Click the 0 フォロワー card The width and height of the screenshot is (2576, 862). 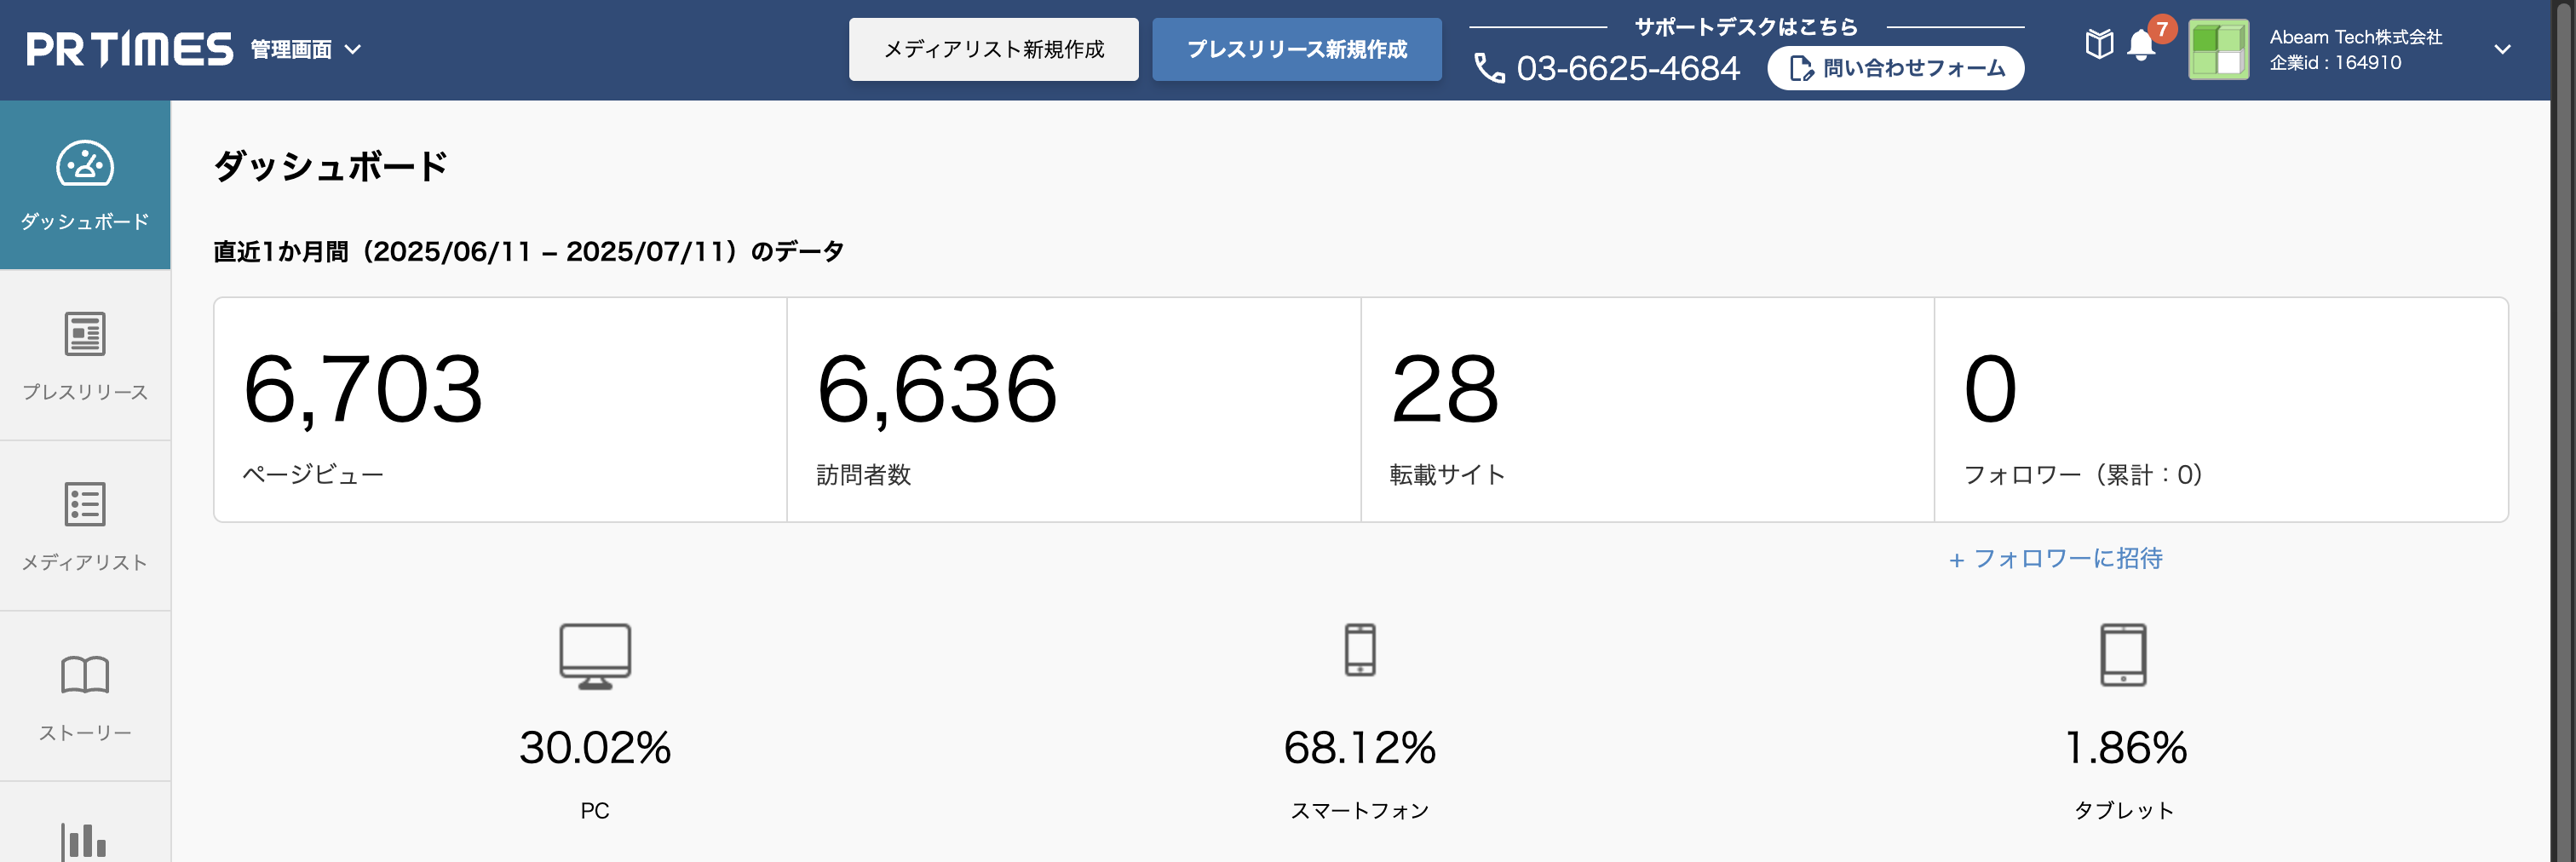point(2221,409)
